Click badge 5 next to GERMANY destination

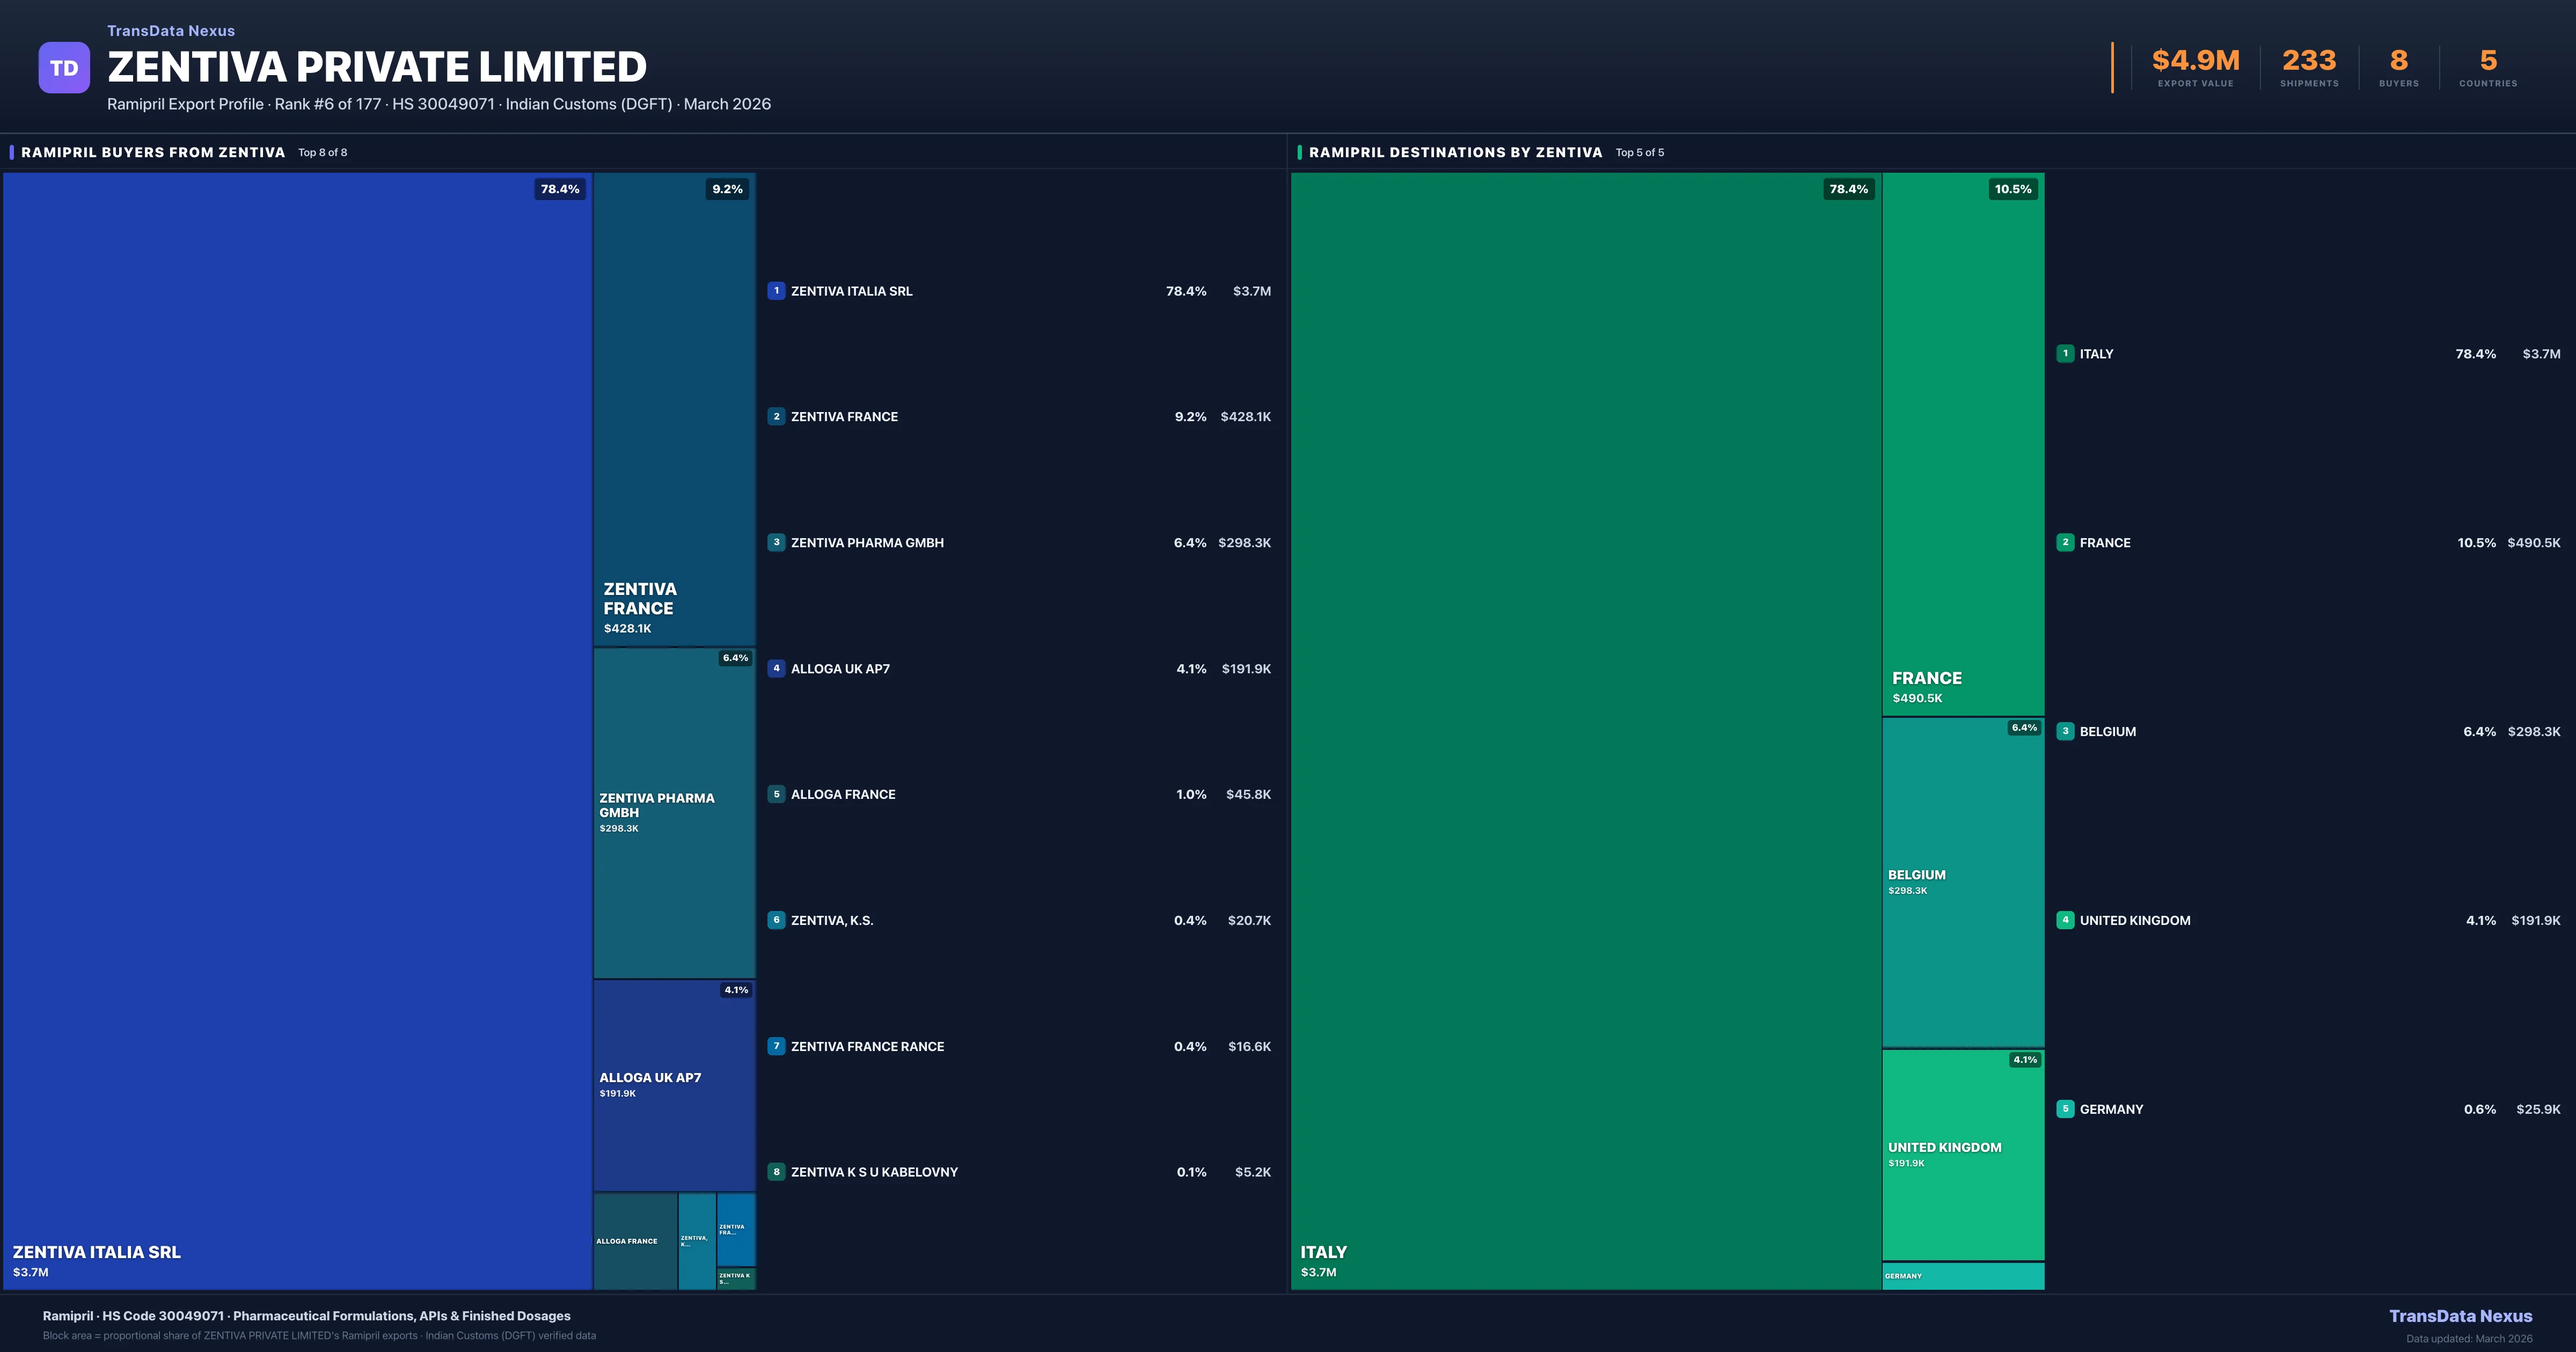point(2066,1109)
